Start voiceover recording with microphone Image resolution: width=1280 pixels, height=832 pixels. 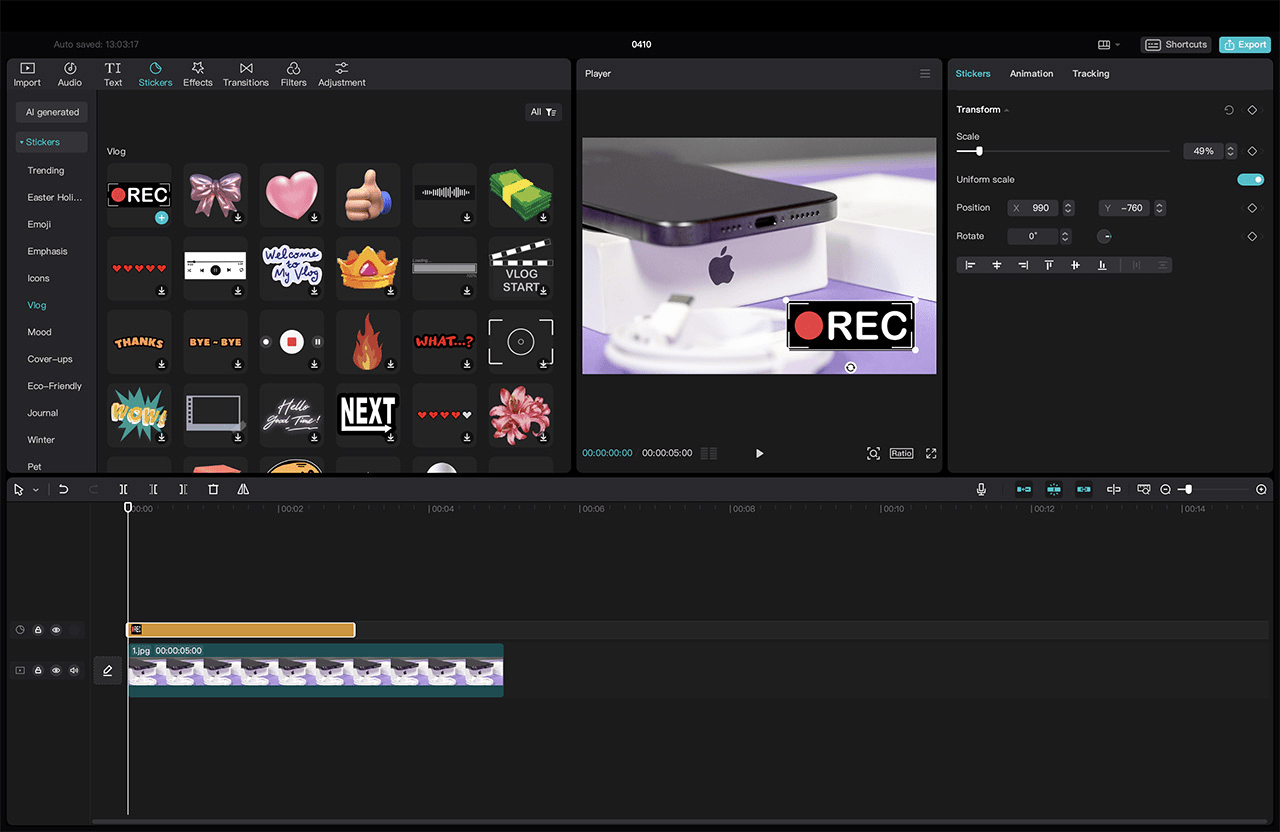[981, 490]
